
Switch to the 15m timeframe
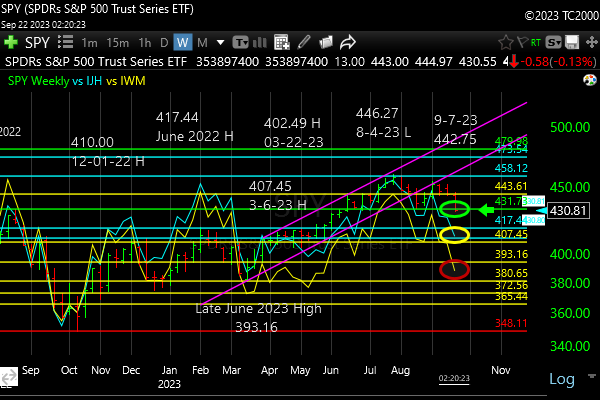click(117, 43)
